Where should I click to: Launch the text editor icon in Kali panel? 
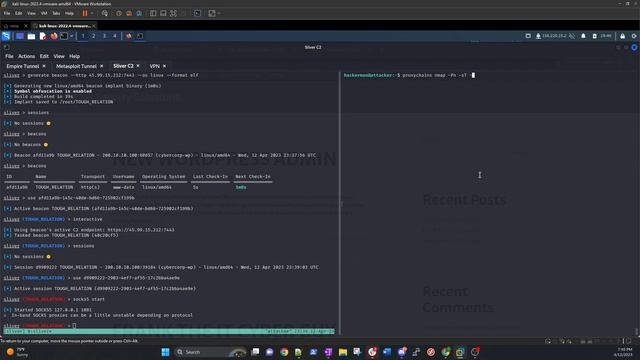[x=42, y=36]
